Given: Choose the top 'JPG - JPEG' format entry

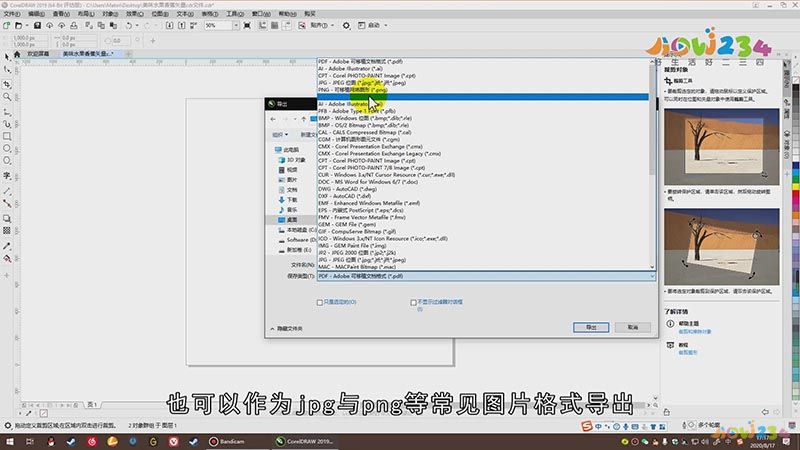Looking at the screenshot, I should pos(483,83).
